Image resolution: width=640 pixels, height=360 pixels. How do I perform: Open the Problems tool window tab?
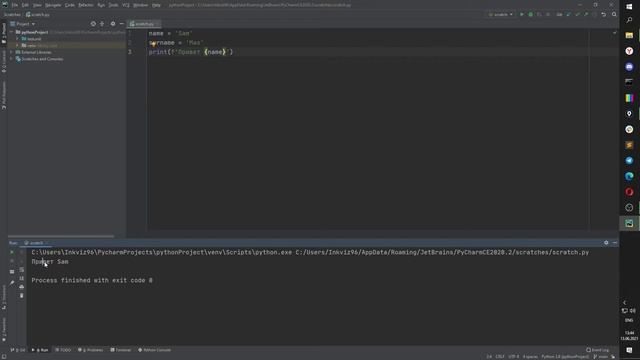pos(91,350)
